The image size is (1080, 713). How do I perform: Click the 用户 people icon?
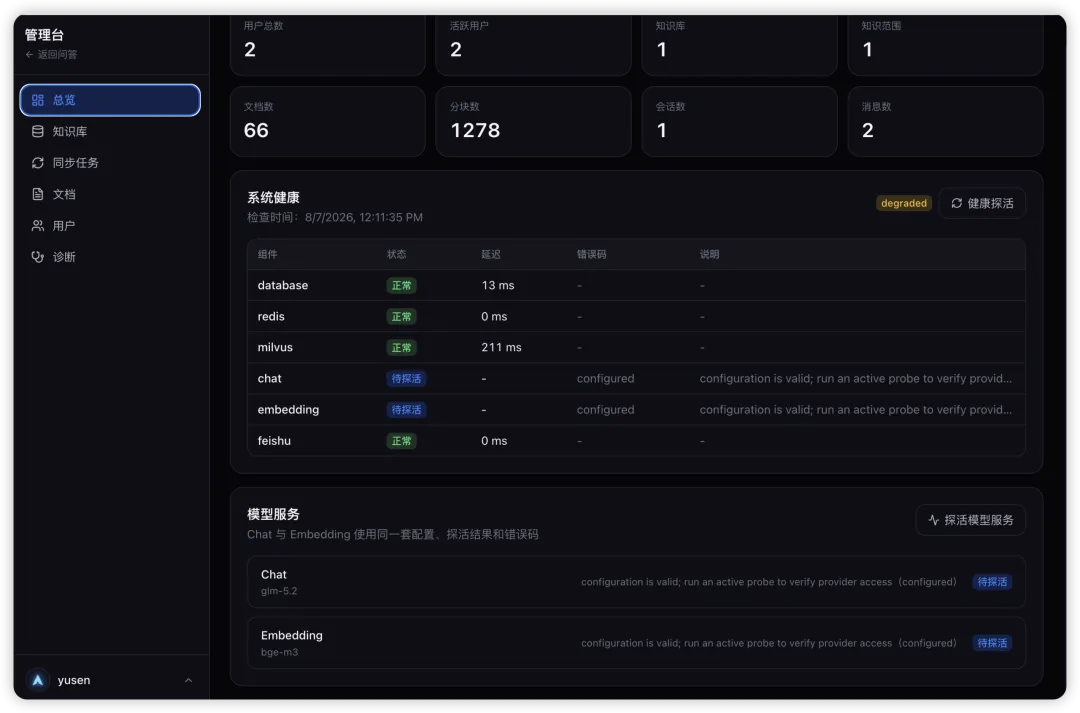pos(38,226)
